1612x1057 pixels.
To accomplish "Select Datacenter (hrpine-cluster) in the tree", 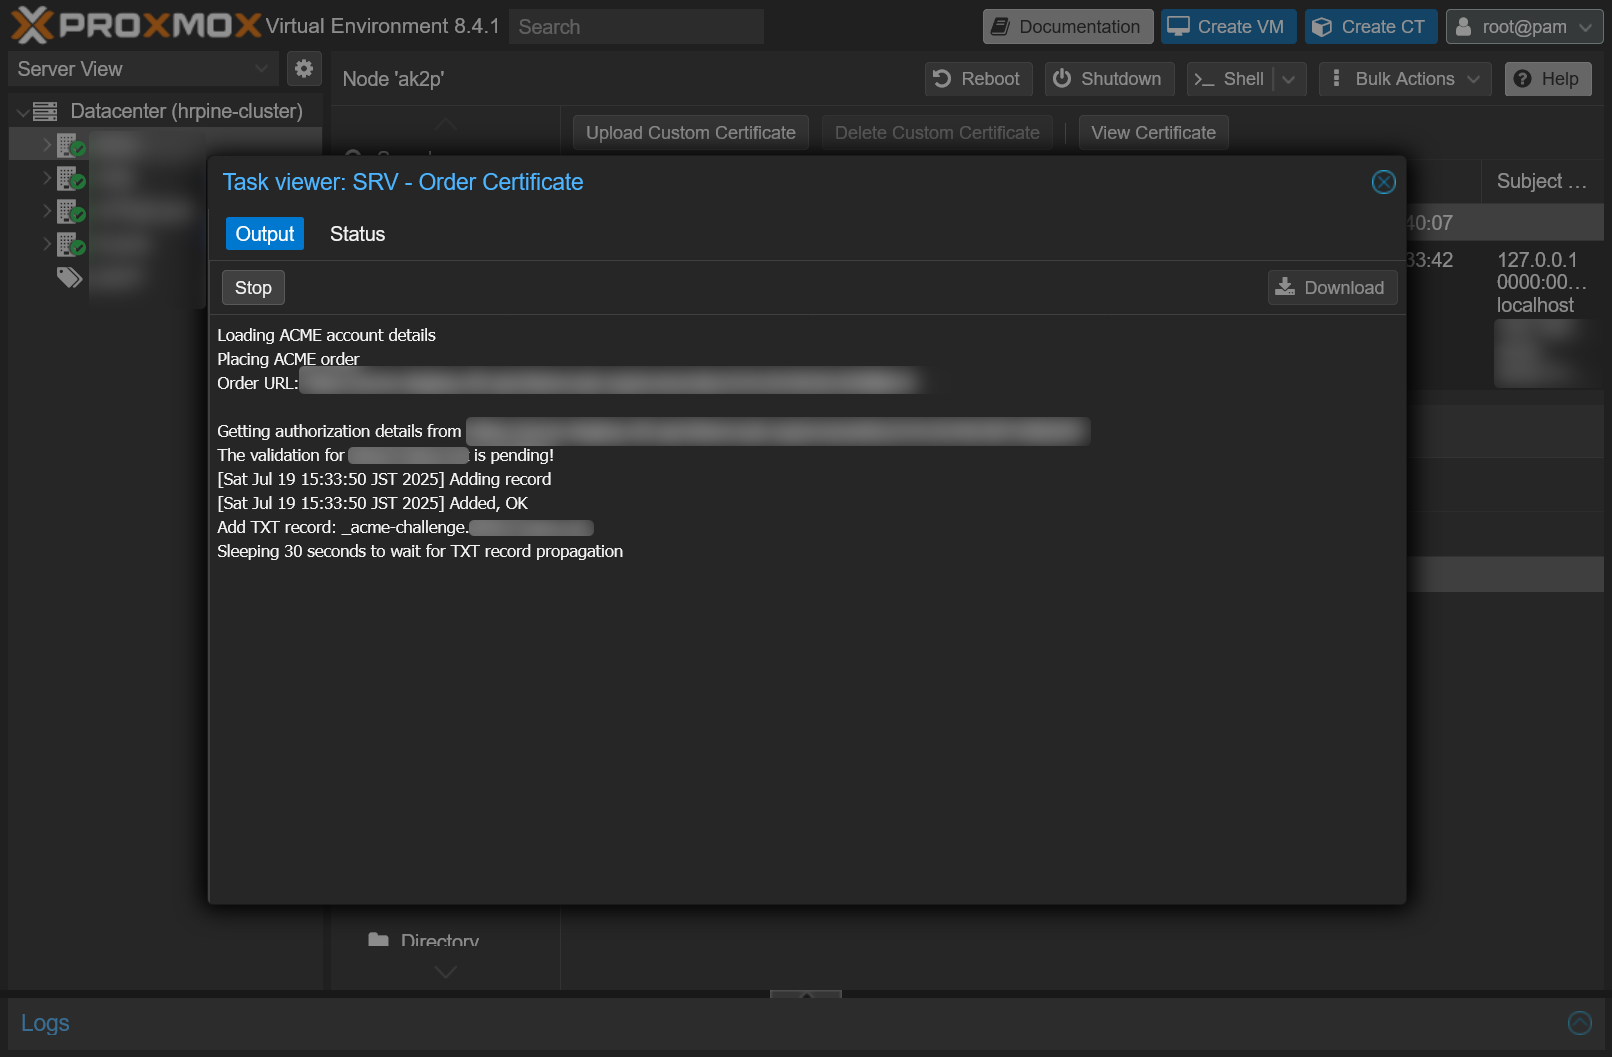I will coord(186,111).
